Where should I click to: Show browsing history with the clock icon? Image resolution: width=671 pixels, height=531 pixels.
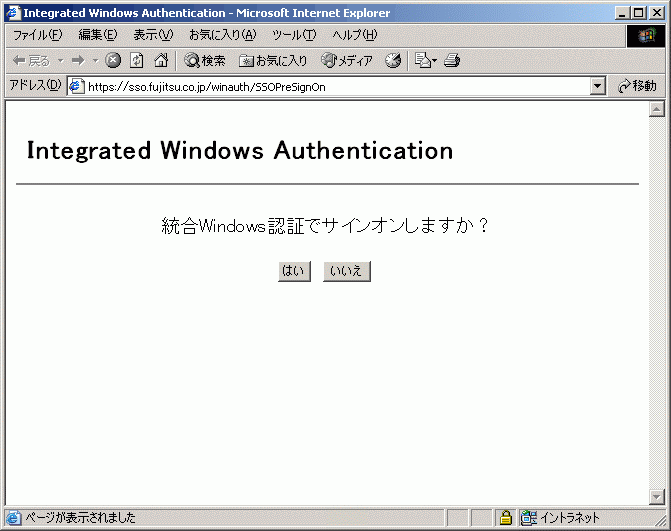pos(393,61)
